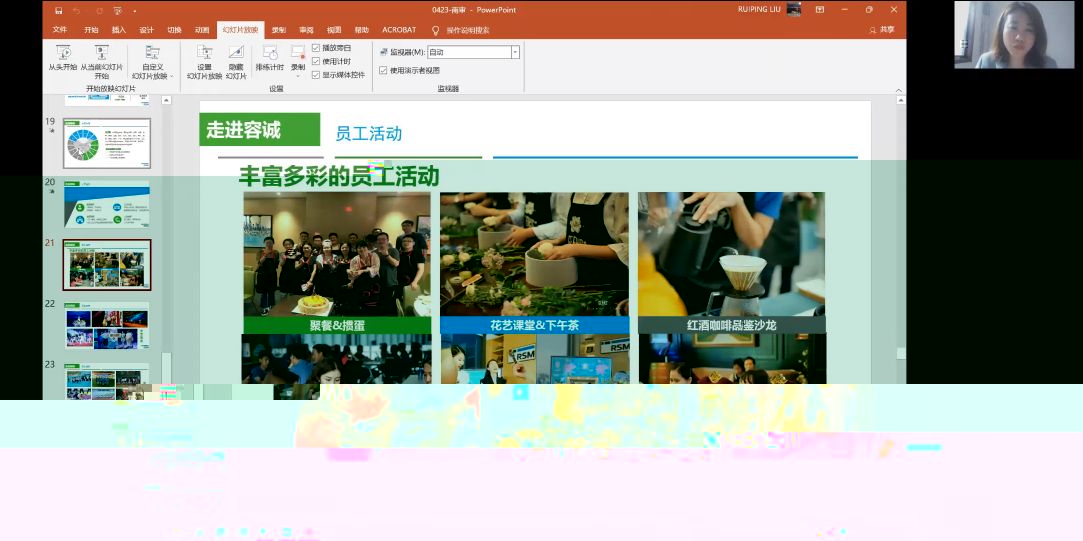
Task: Click the main vertical scrollbar thumb
Action: click(x=901, y=353)
